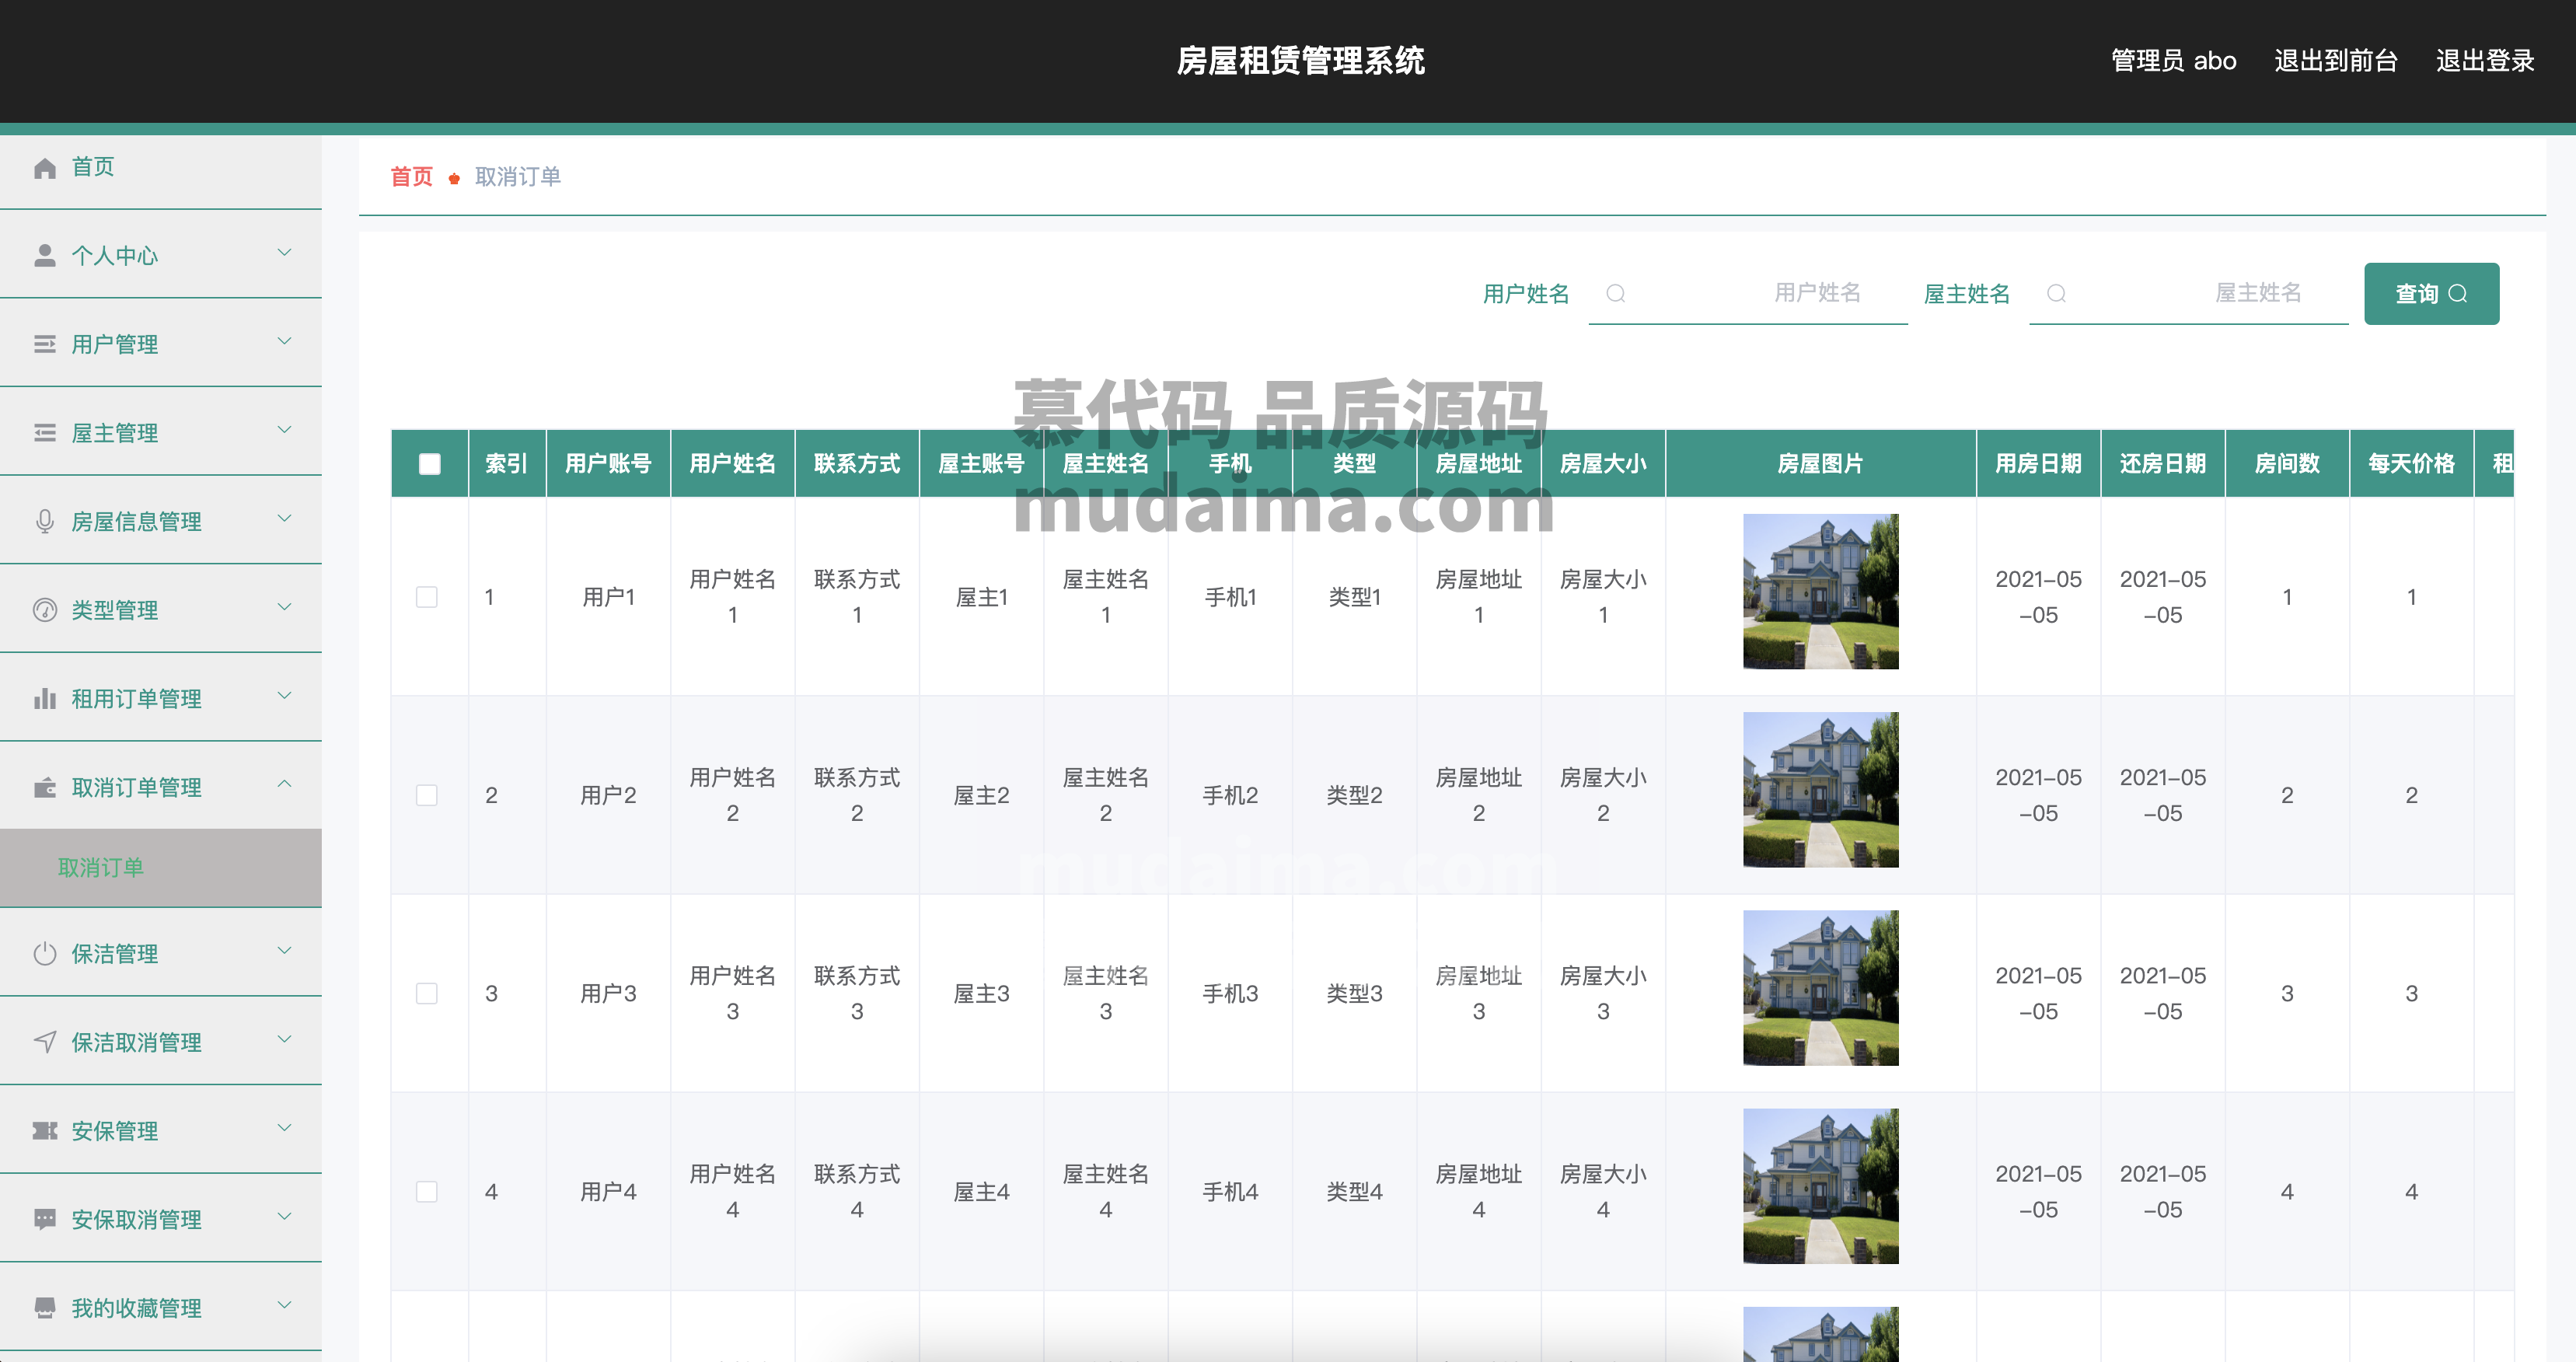The height and width of the screenshot is (1362, 2576).
Task: Click the wallet icon next to 取消订单管理
Action: 45,787
